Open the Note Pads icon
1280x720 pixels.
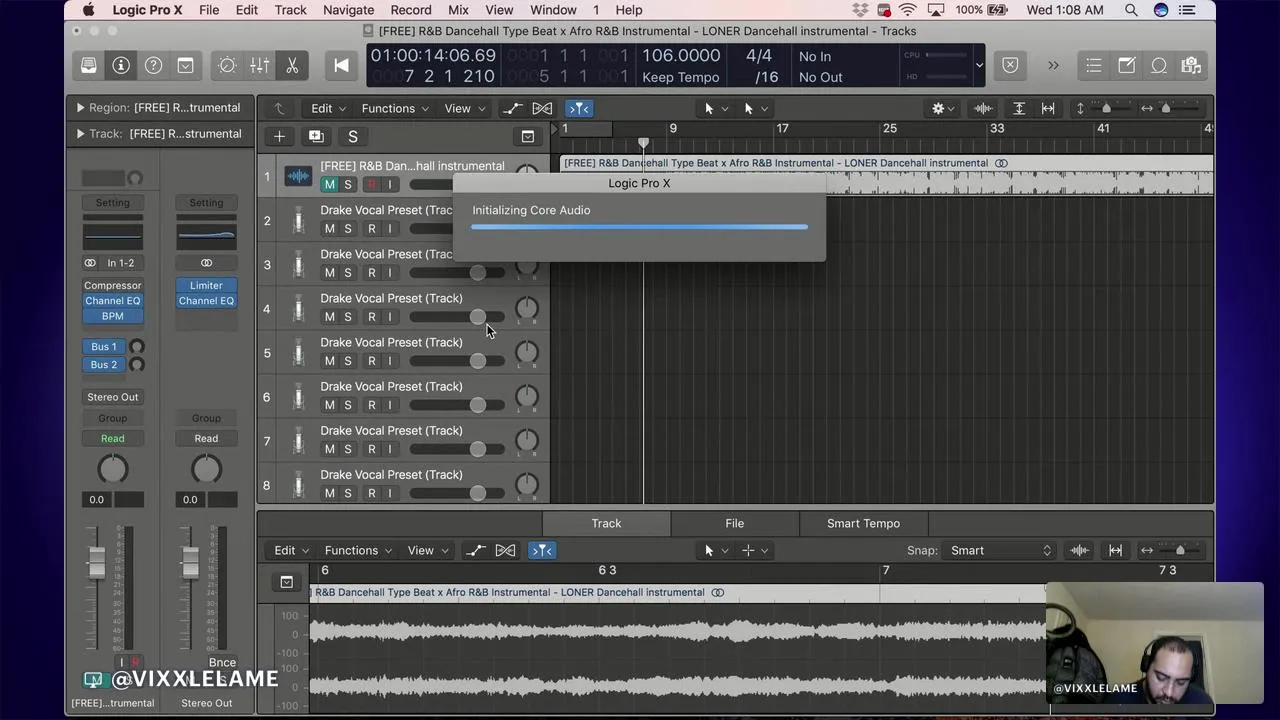[1127, 66]
